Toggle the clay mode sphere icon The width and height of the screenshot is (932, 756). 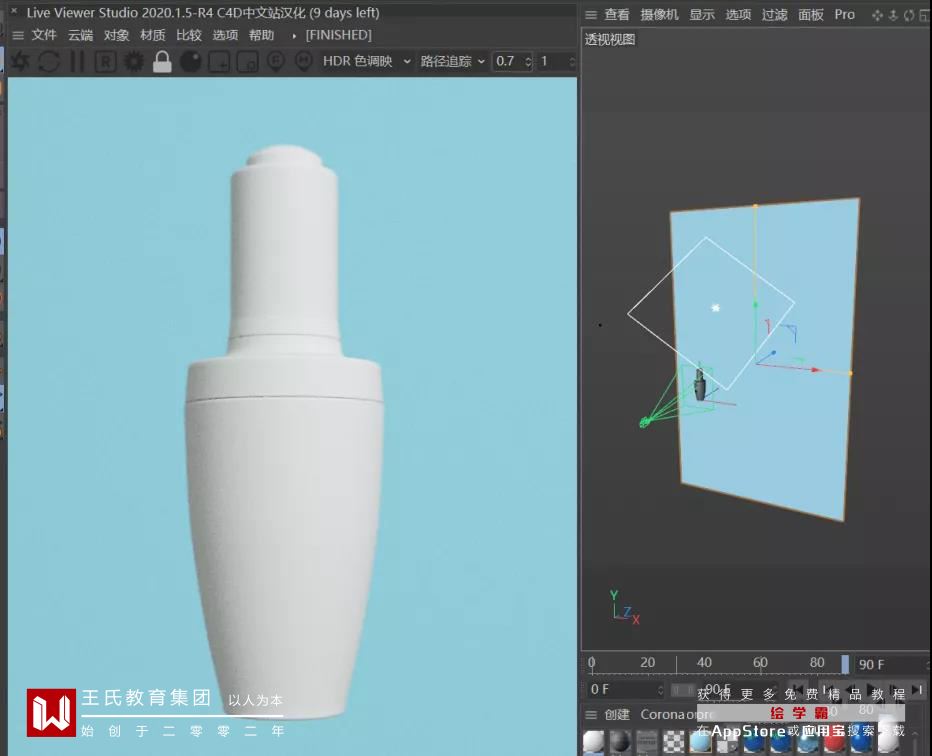coord(190,61)
